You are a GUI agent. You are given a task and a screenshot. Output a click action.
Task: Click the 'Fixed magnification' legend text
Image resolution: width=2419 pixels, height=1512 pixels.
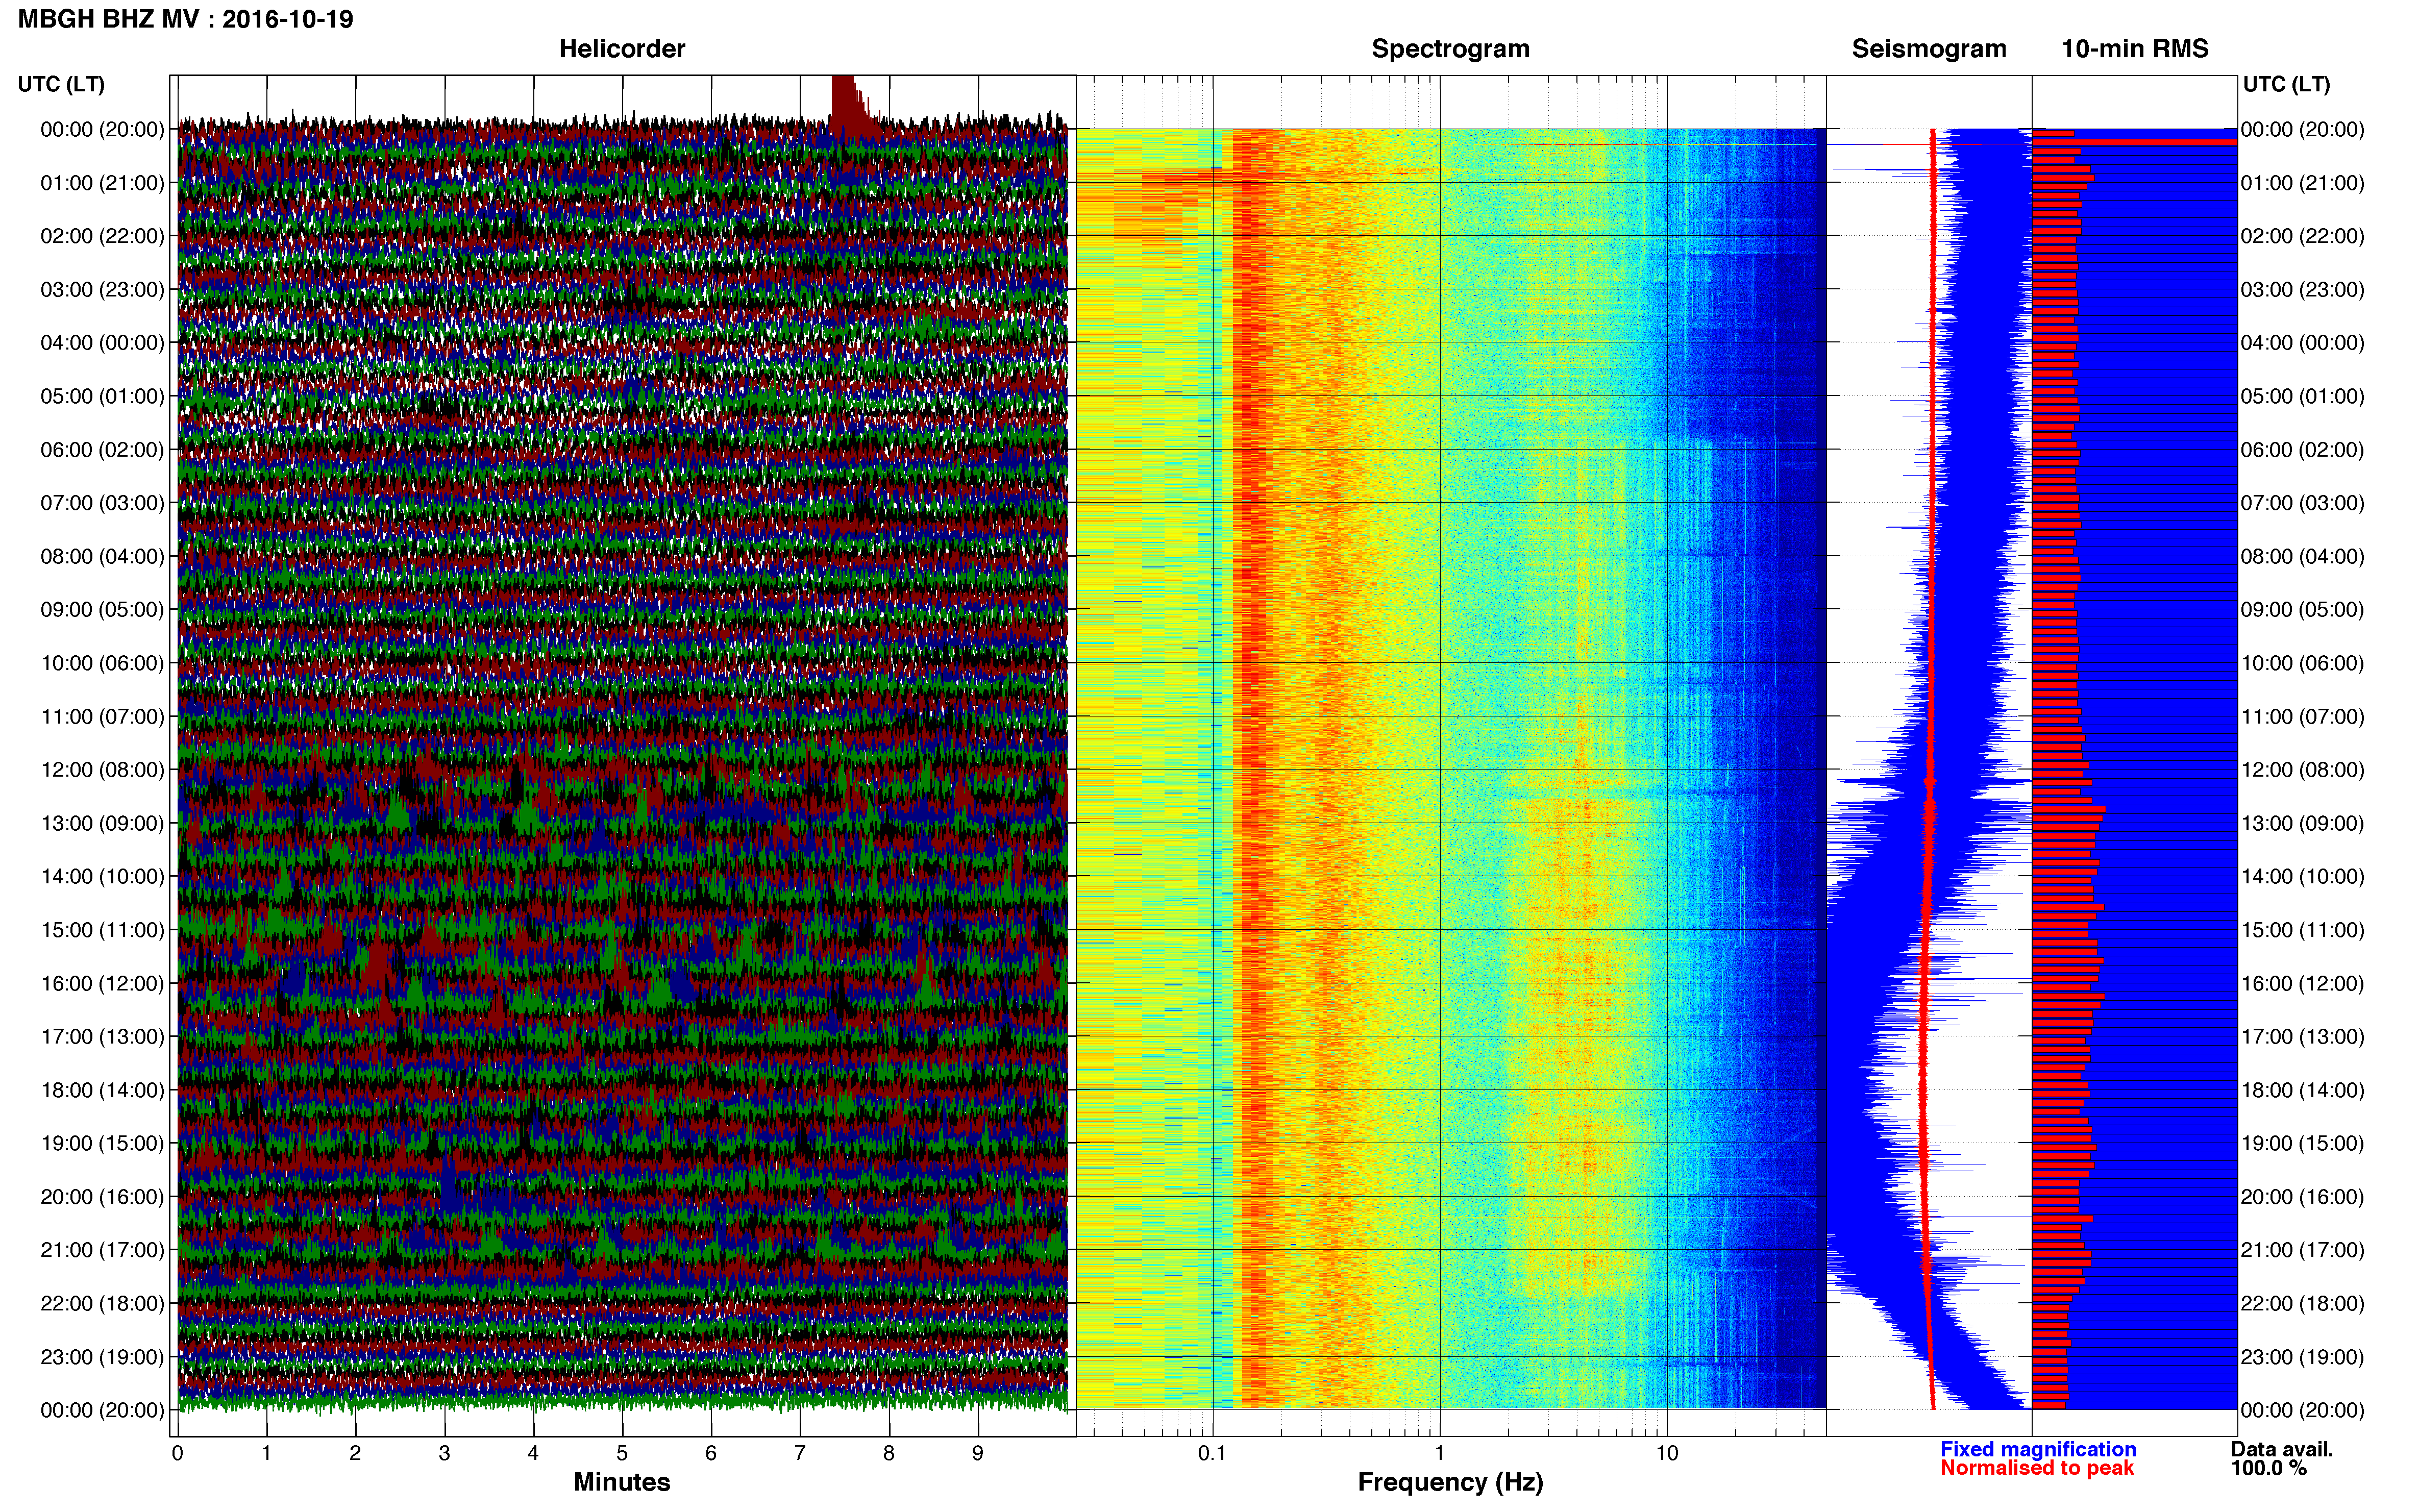click(2038, 1449)
